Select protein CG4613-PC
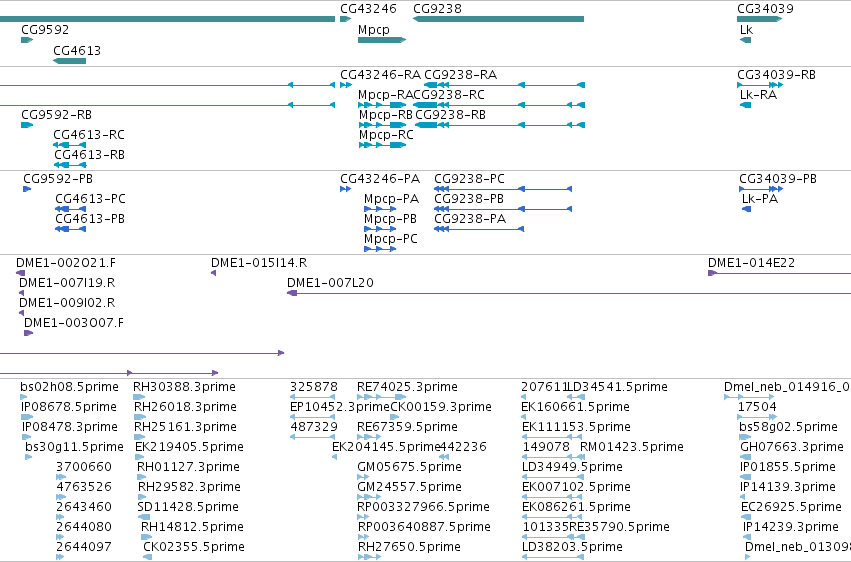Image resolution: width=851 pixels, height=562 pixels. tap(90, 199)
